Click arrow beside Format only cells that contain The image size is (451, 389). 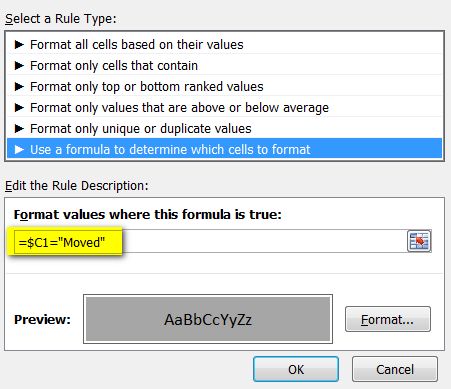click(19, 65)
